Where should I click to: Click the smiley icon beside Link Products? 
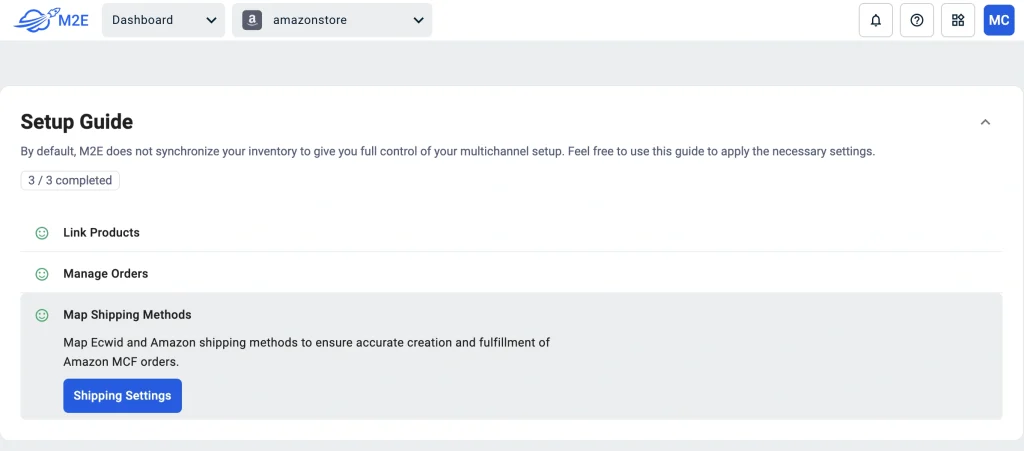[42, 233]
